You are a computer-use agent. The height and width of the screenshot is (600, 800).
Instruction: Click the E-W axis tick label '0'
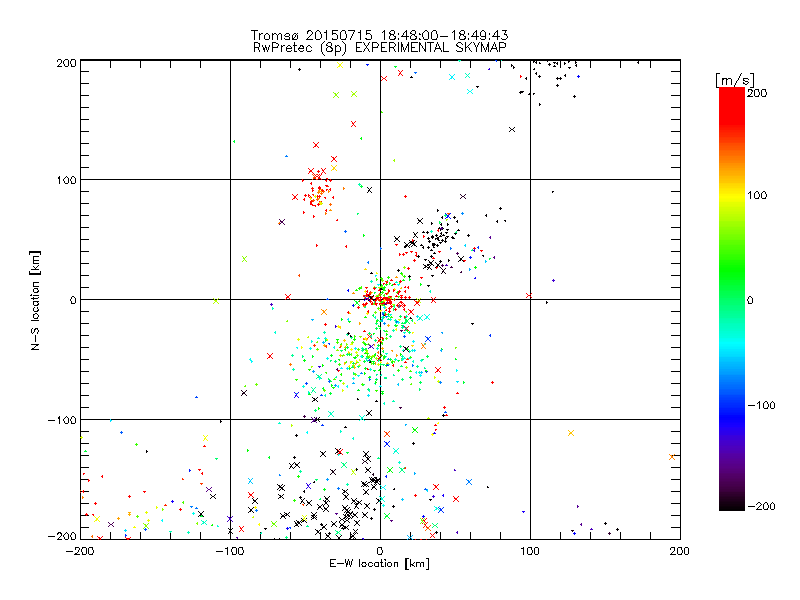(x=380, y=551)
